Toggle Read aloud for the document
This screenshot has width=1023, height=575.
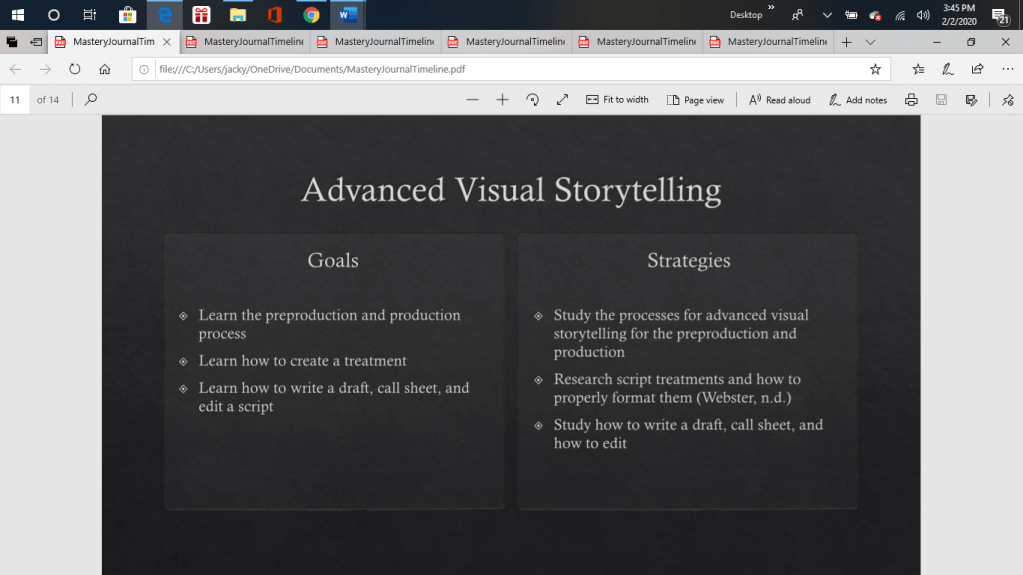coord(780,100)
